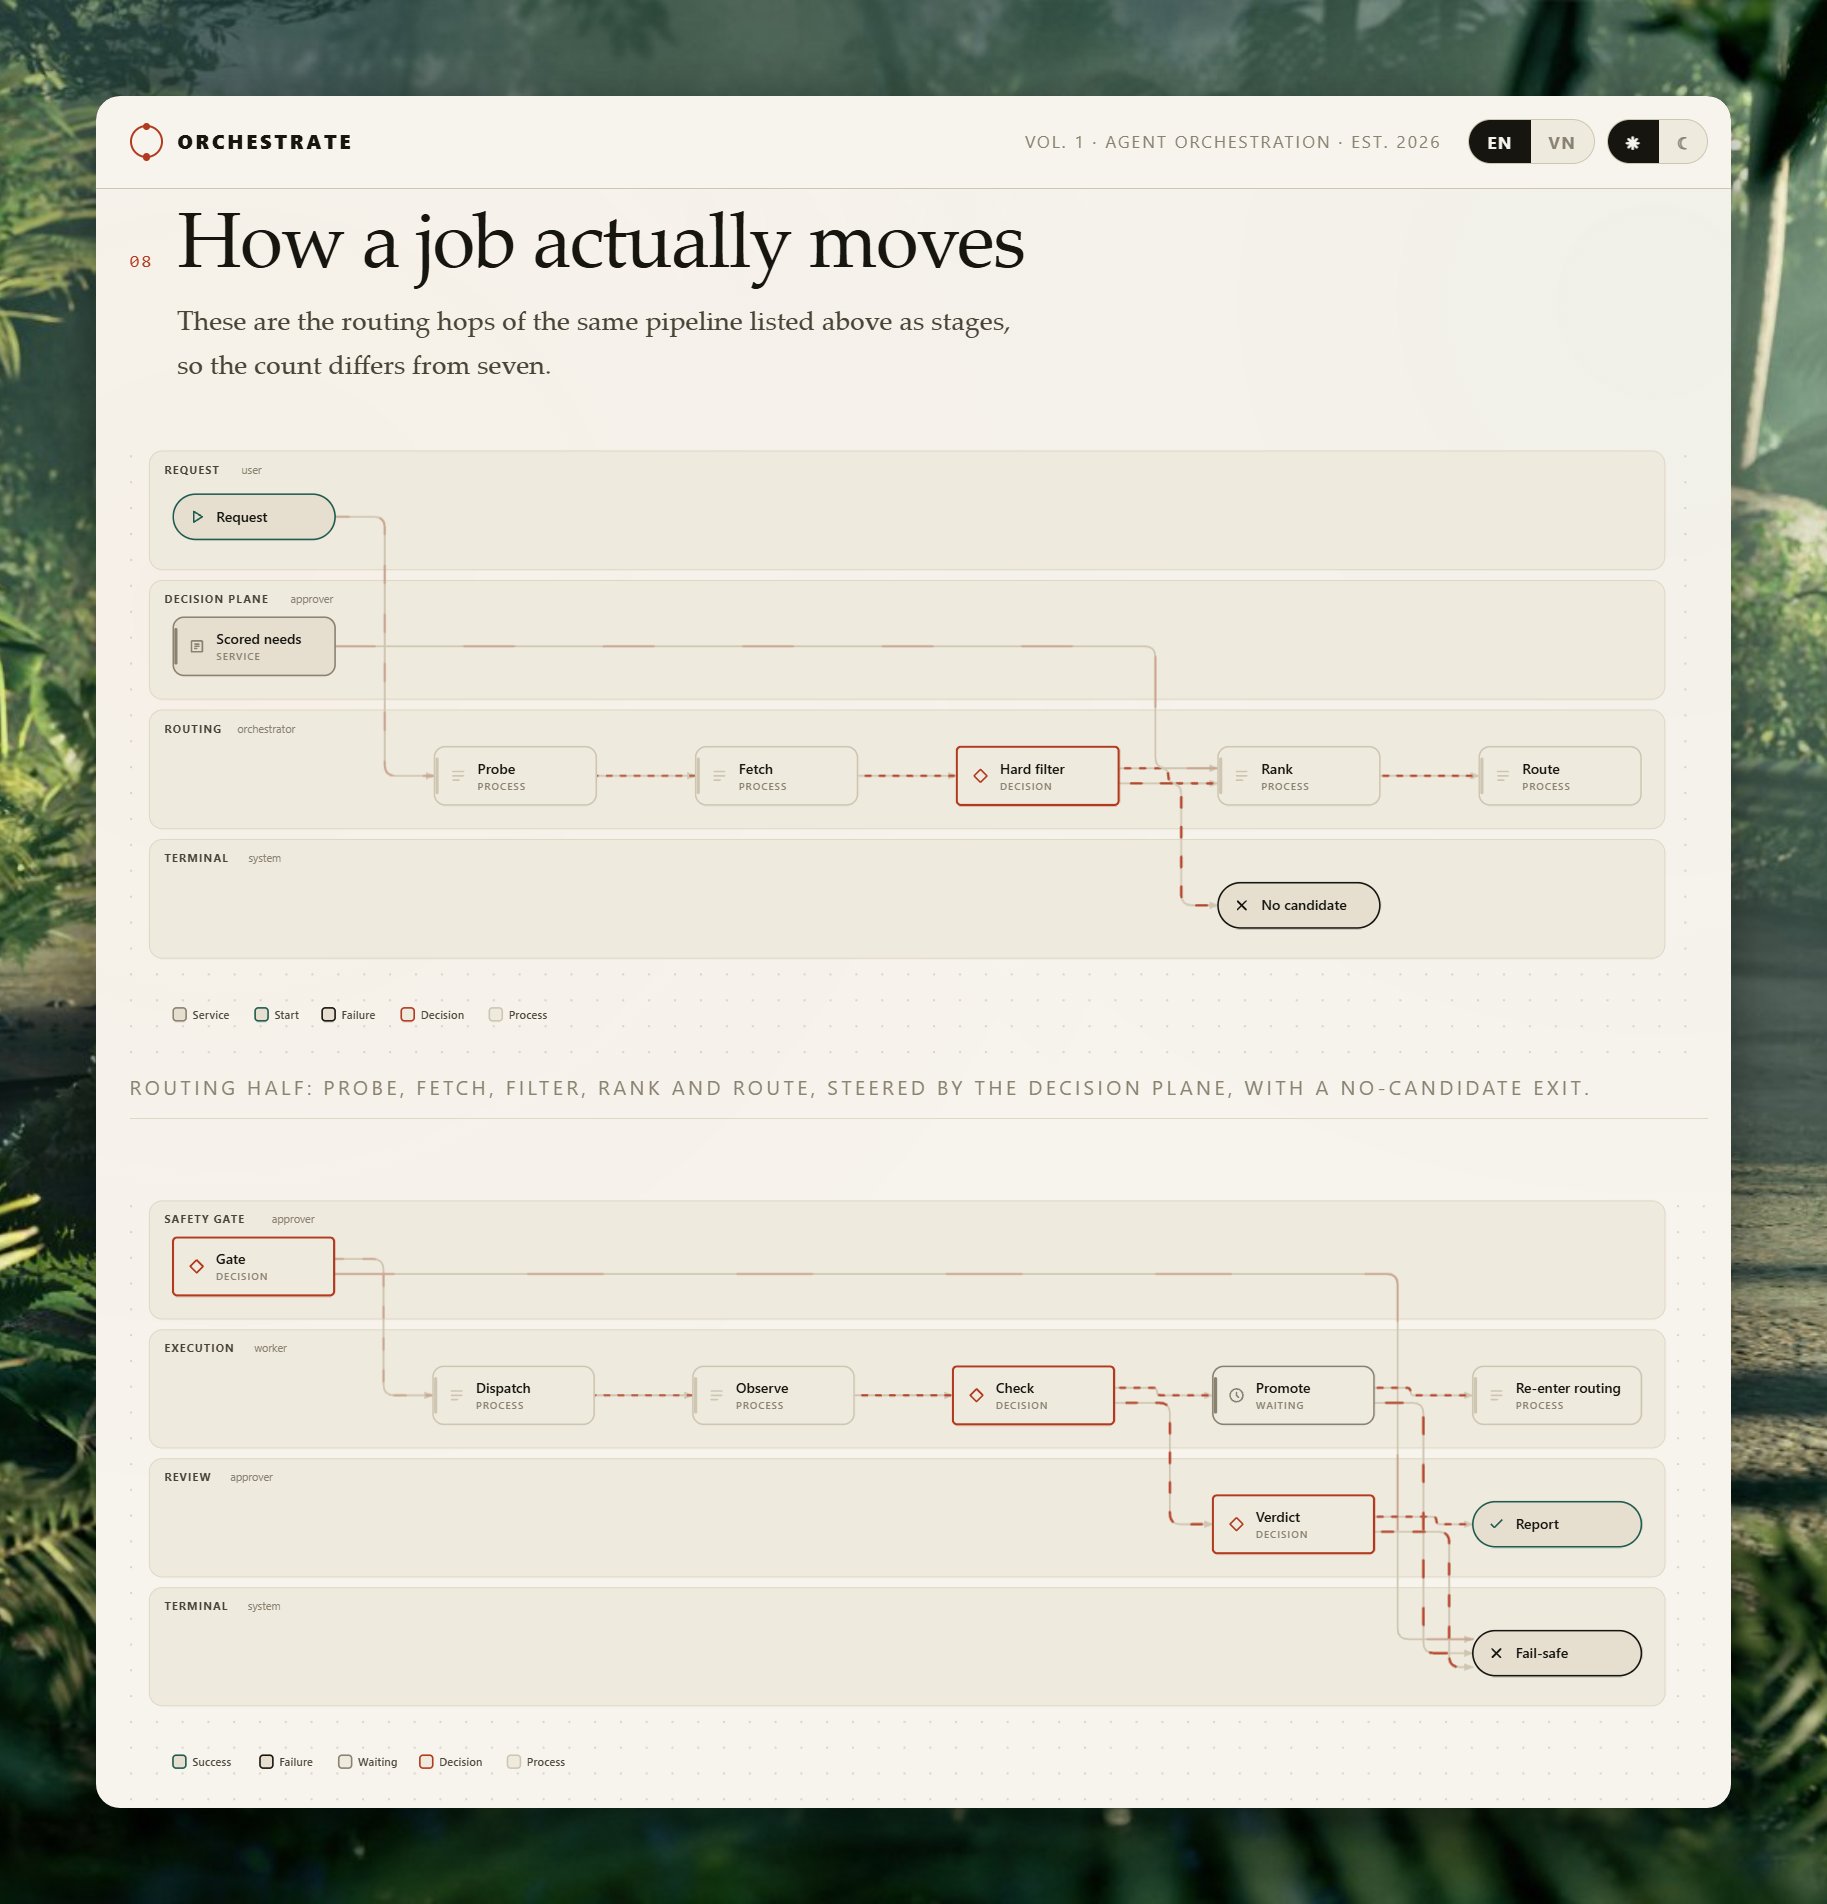This screenshot has width=1827, height=1904.
Task: Click the first diagram's Decision legend swatch
Action: (407, 1014)
